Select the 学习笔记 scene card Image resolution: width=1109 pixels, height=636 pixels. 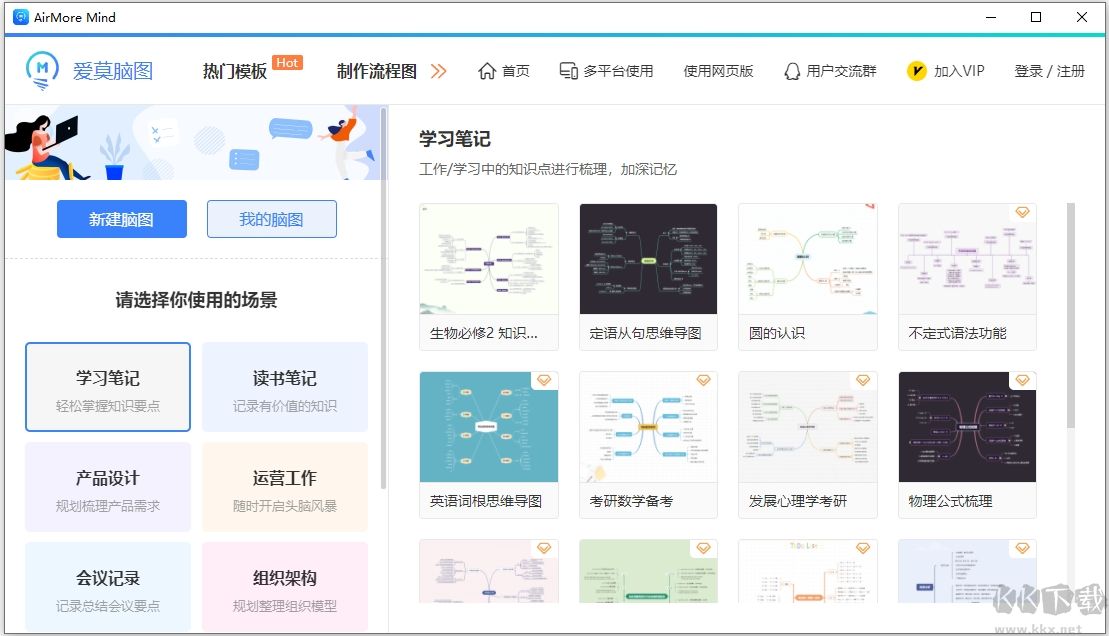(108, 387)
